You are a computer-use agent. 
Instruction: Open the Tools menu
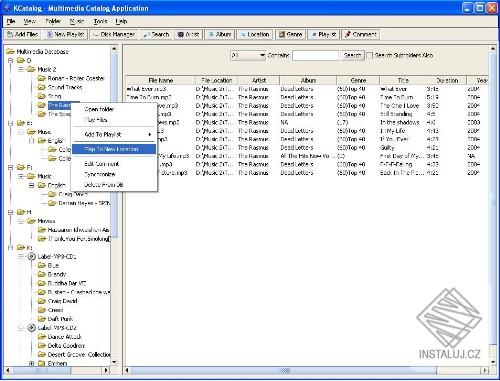pos(100,21)
